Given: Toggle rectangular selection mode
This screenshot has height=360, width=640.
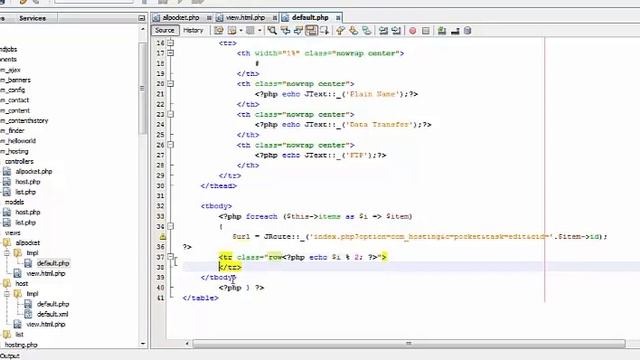Looking at the screenshot, I should 324,31.
